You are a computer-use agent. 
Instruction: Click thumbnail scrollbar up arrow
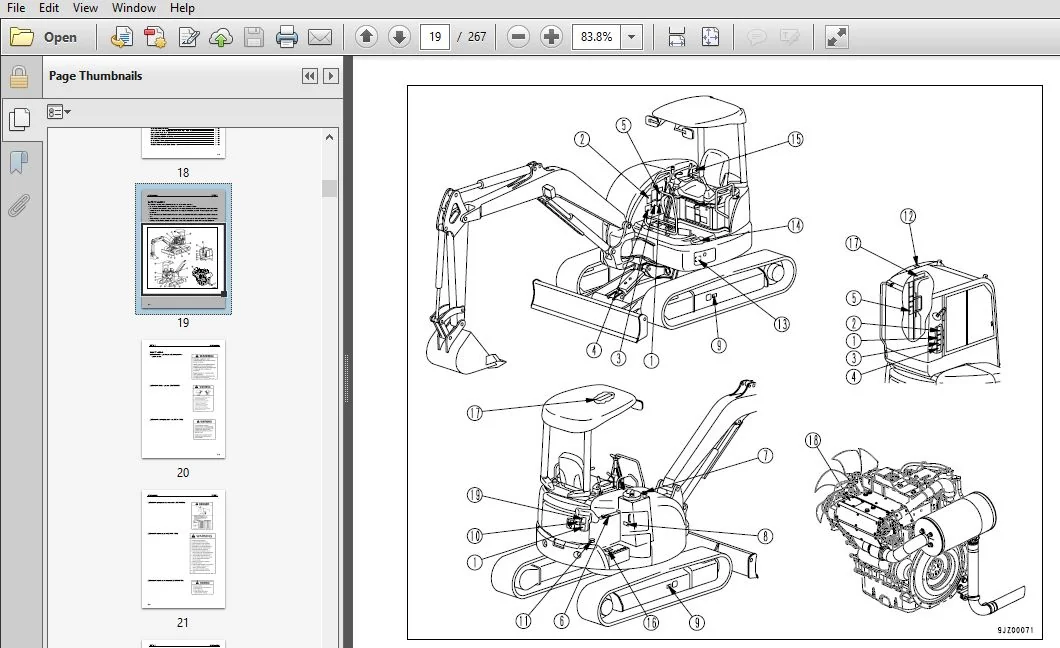coord(329,137)
